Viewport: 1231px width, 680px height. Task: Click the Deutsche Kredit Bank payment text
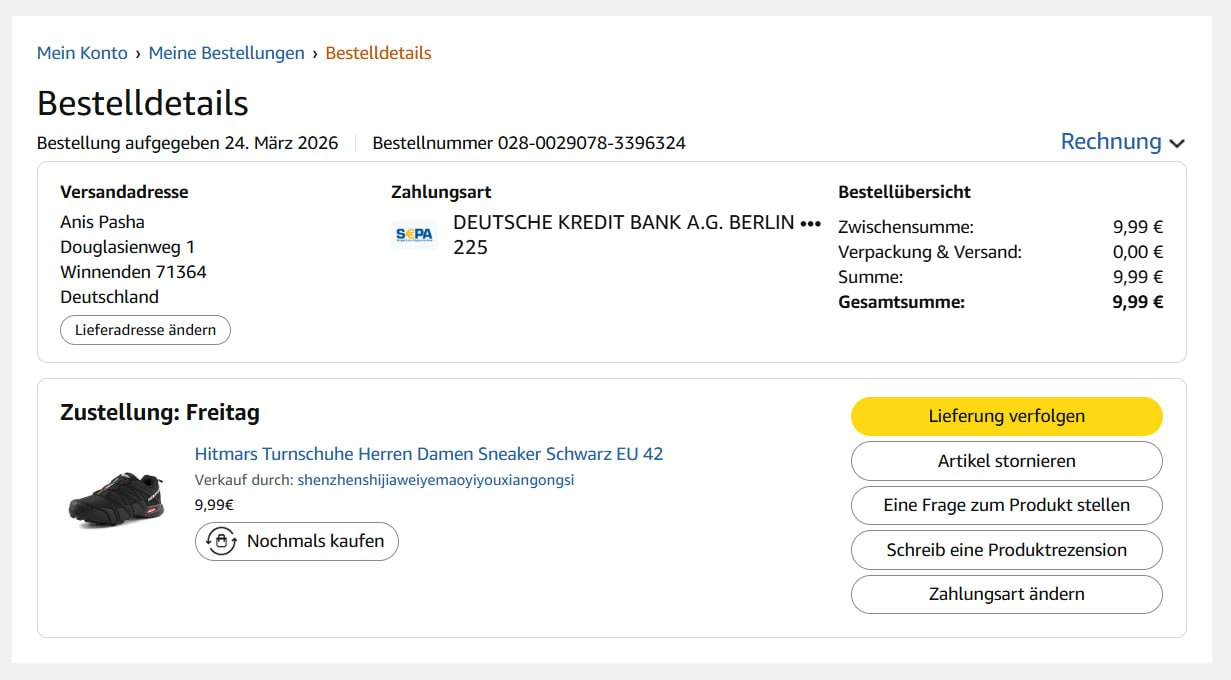pos(623,223)
